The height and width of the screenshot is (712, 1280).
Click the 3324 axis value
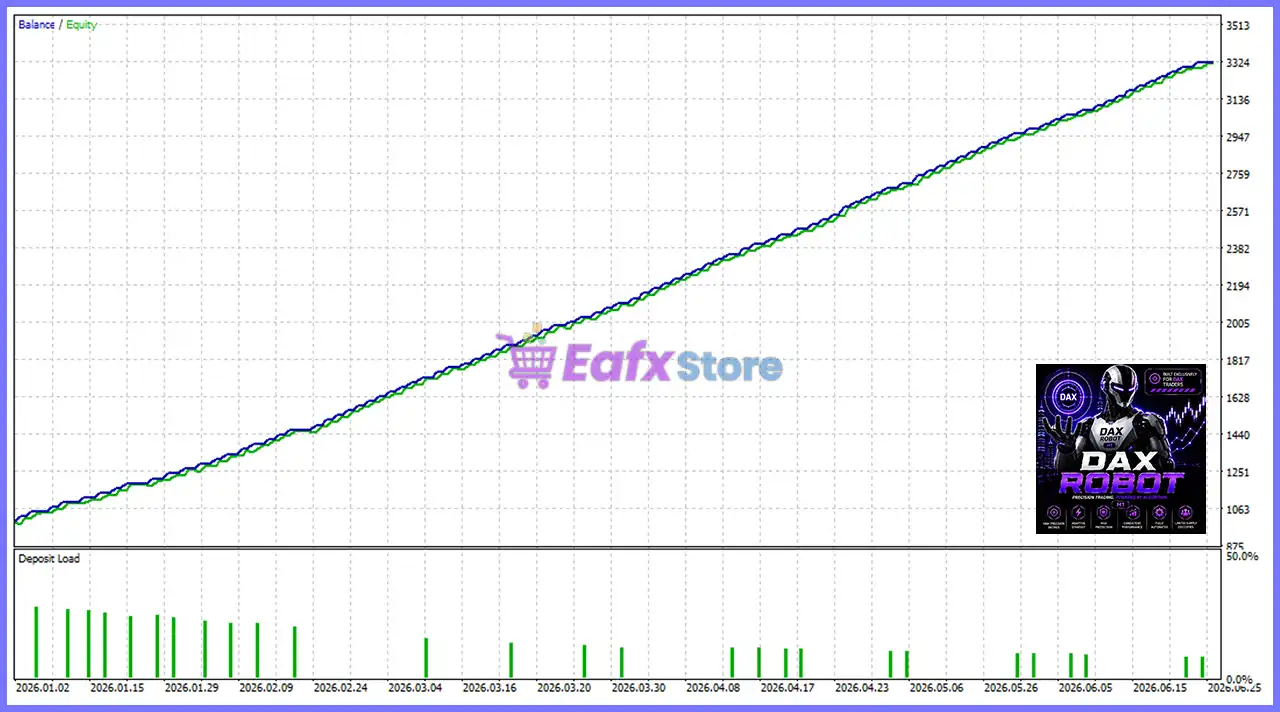tap(1238, 63)
